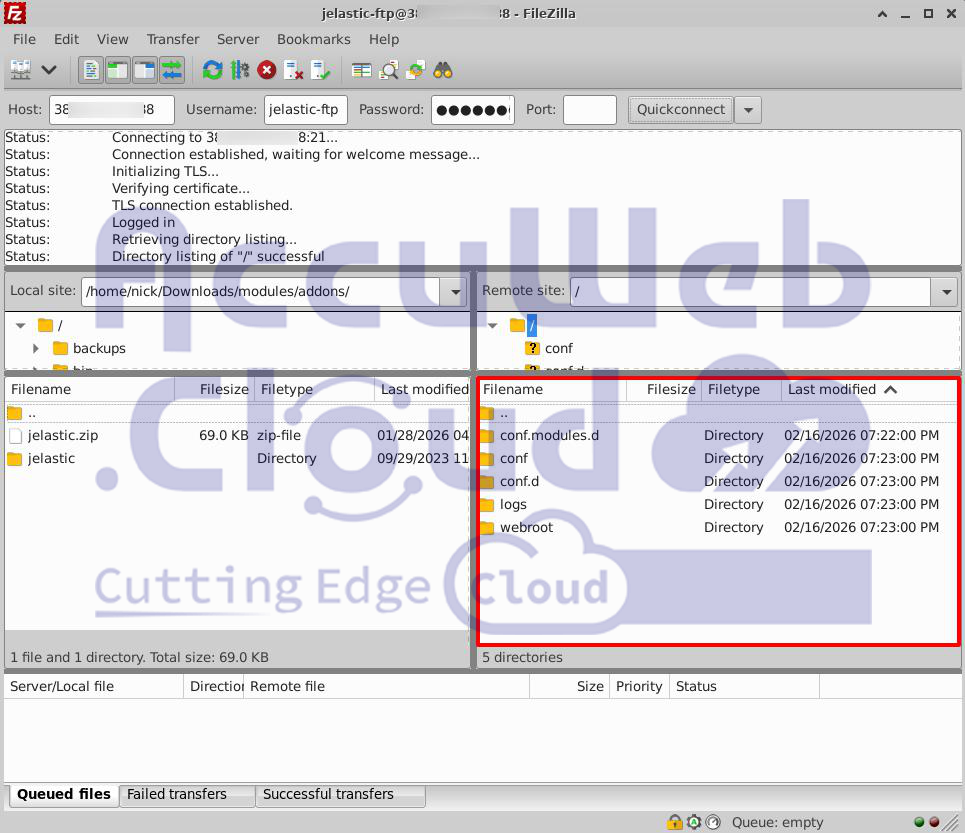
Task: Click the Port input field
Action: point(589,110)
